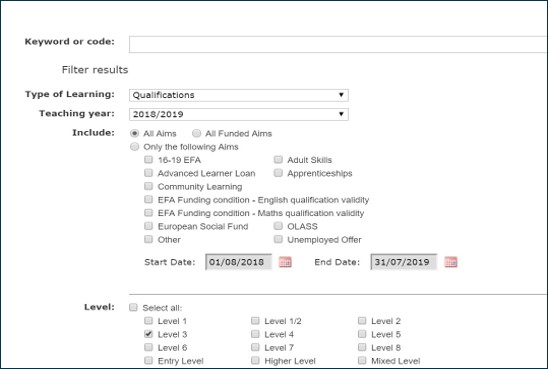Check the Community Learning checkbox
The height and width of the screenshot is (369, 548).
pos(149,186)
